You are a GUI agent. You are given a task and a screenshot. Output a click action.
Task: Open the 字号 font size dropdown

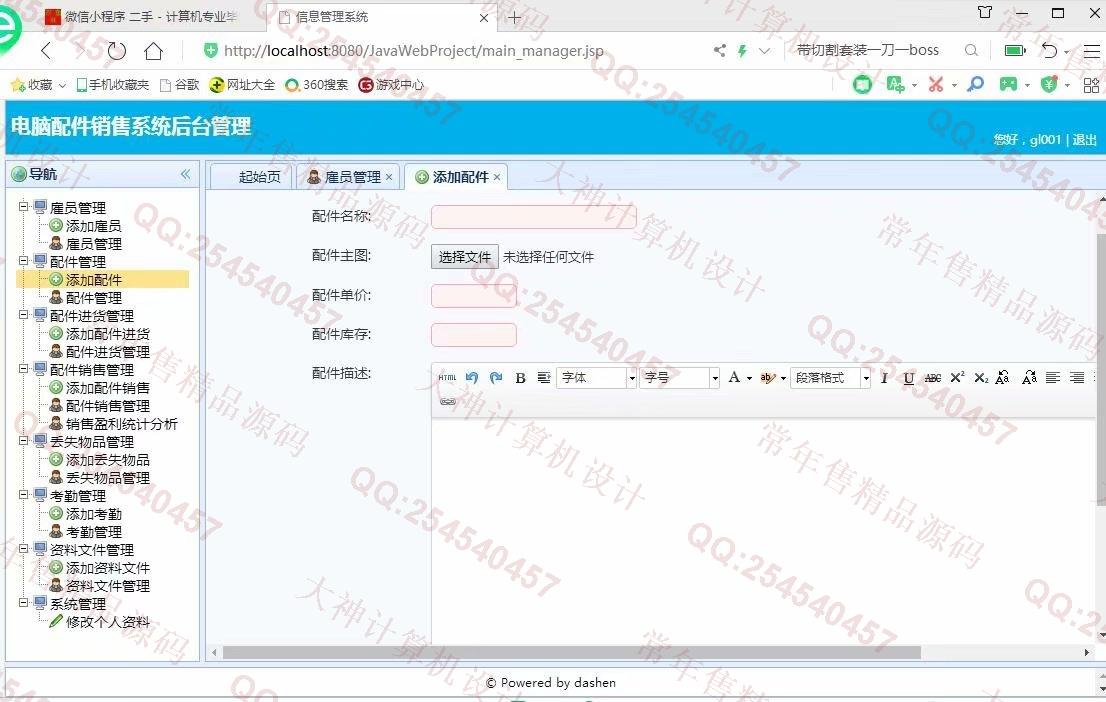(x=679, y=377)
